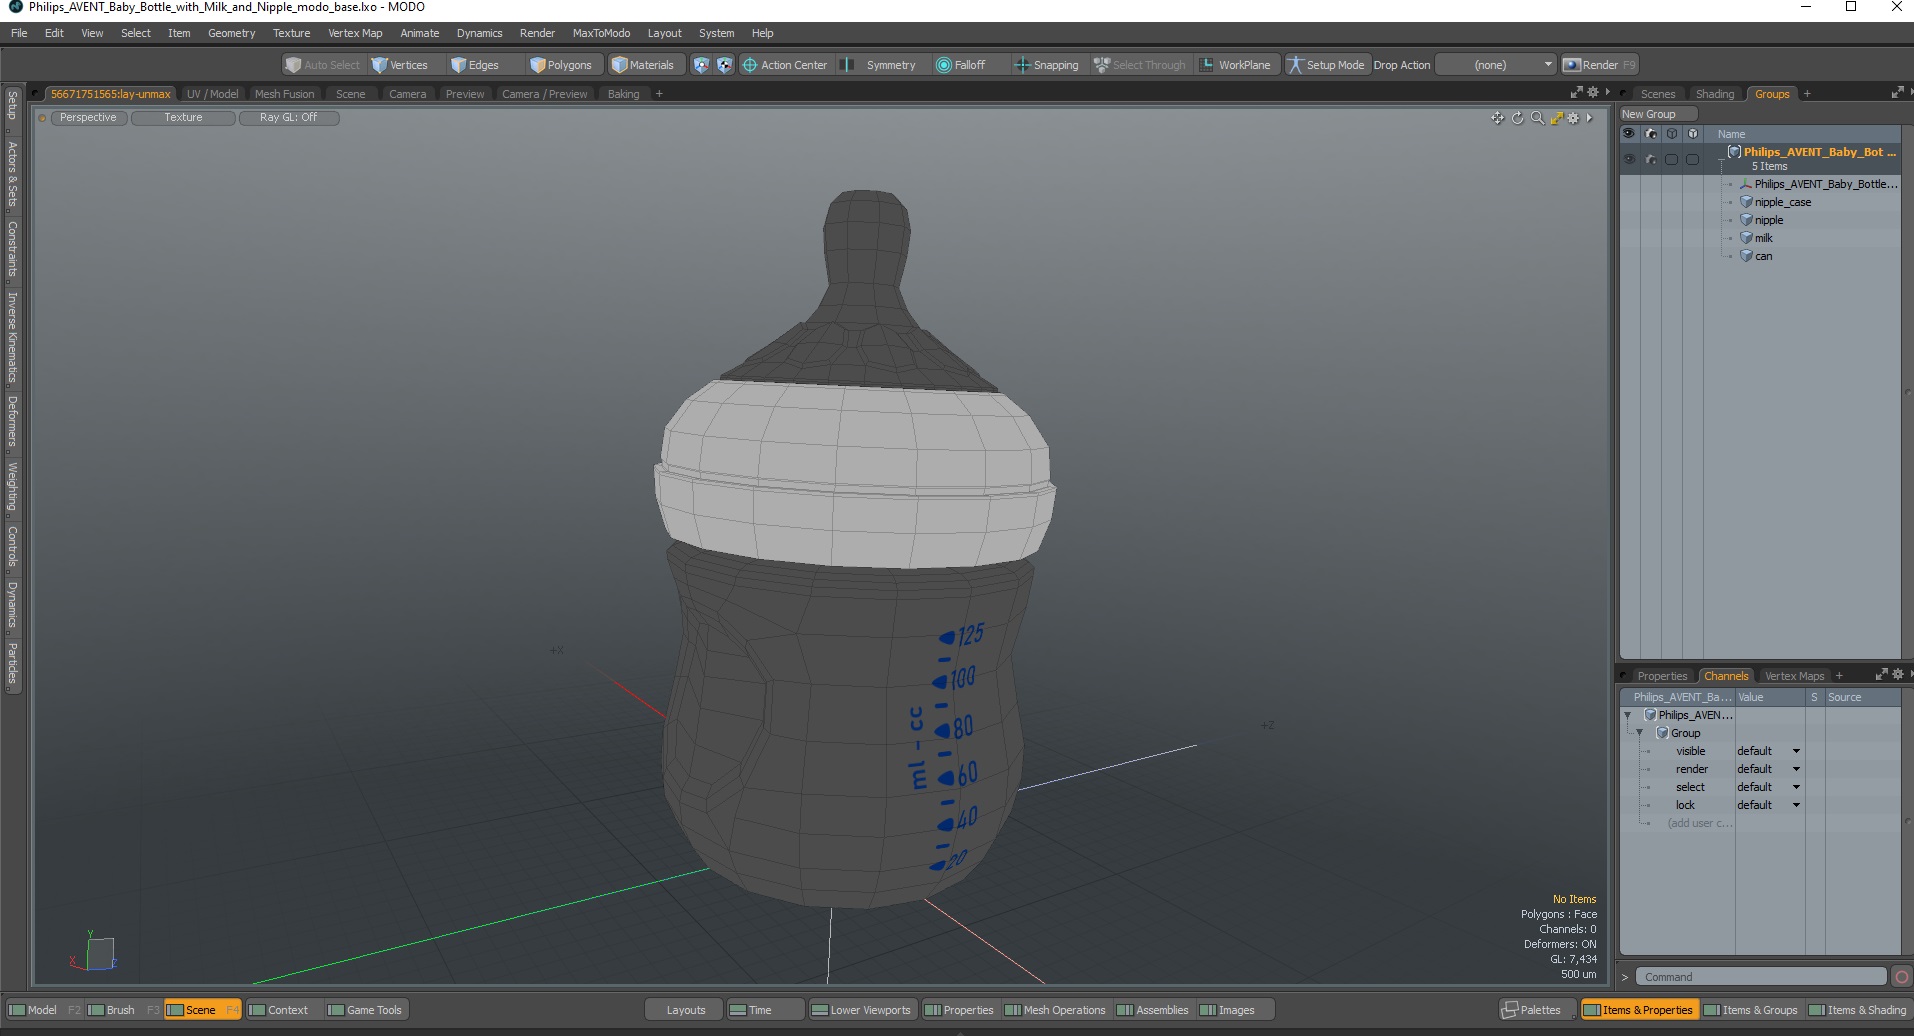The width and height of the screenshot is (1914, 1036).
Task: Activate Polygons selection mode
Action: [x=561, y=65]
